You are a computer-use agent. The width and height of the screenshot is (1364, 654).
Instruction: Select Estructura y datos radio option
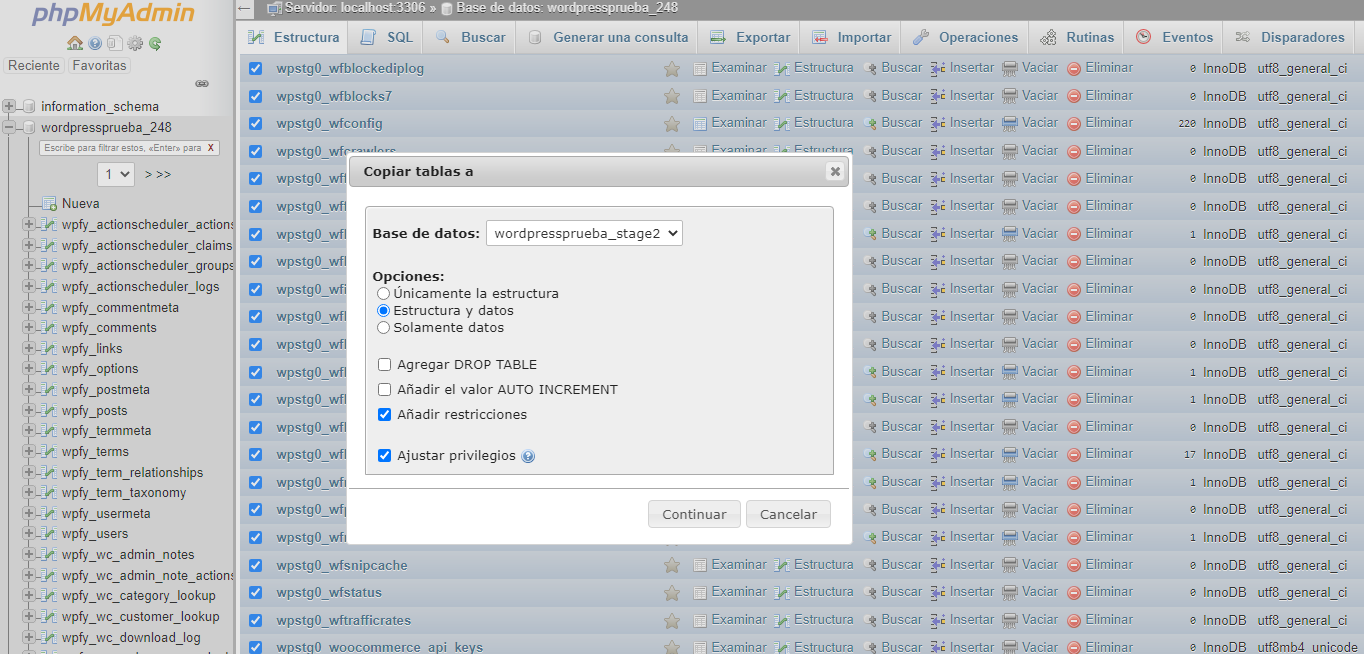point(383,311)
